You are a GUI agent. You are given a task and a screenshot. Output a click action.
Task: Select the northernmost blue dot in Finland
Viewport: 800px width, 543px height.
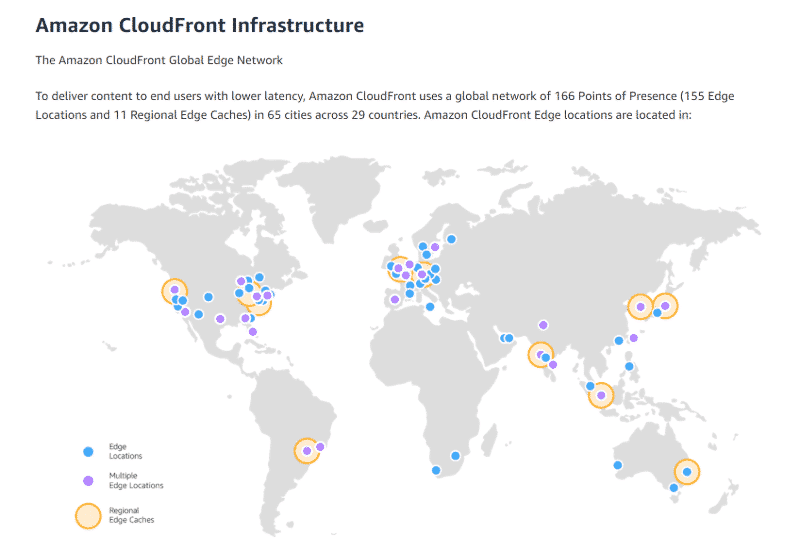(451, 239)
